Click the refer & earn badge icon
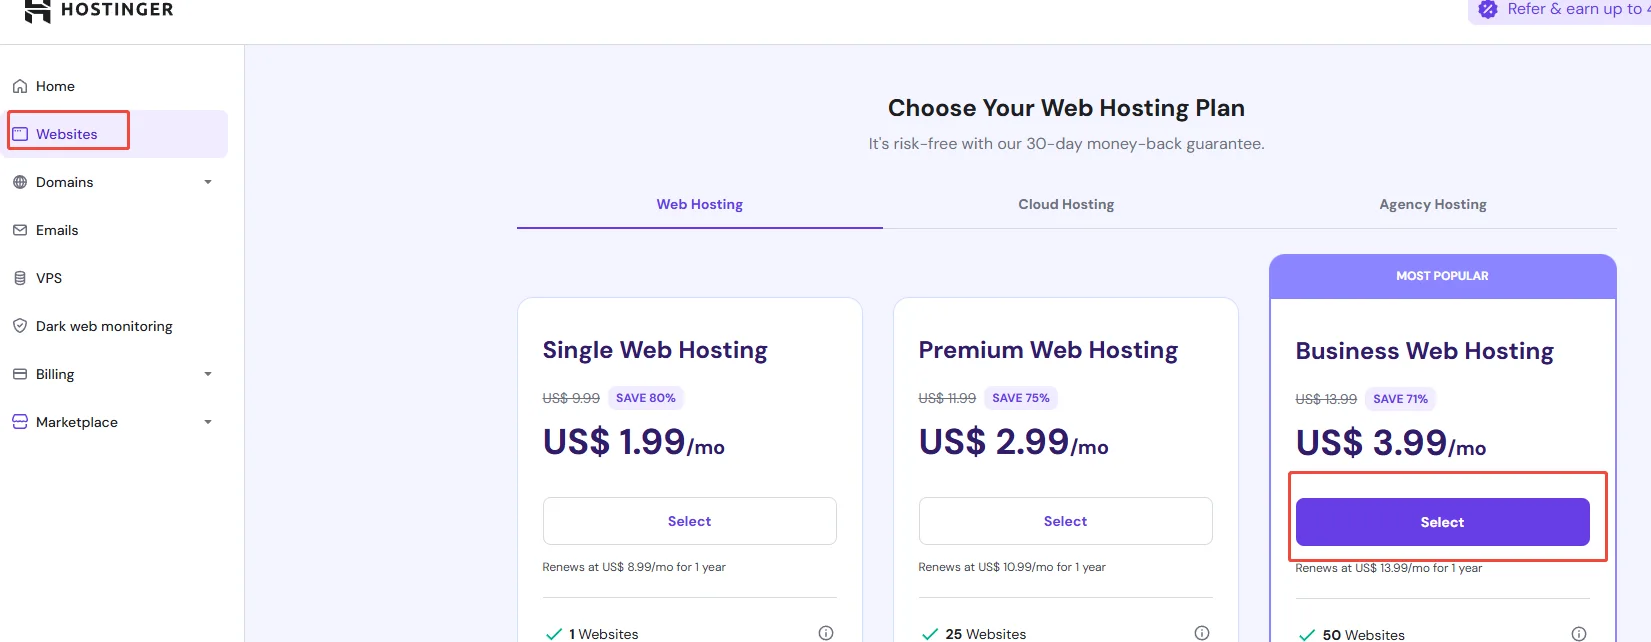This screenshot has height=642, width=1651. tap(1488, 9)
